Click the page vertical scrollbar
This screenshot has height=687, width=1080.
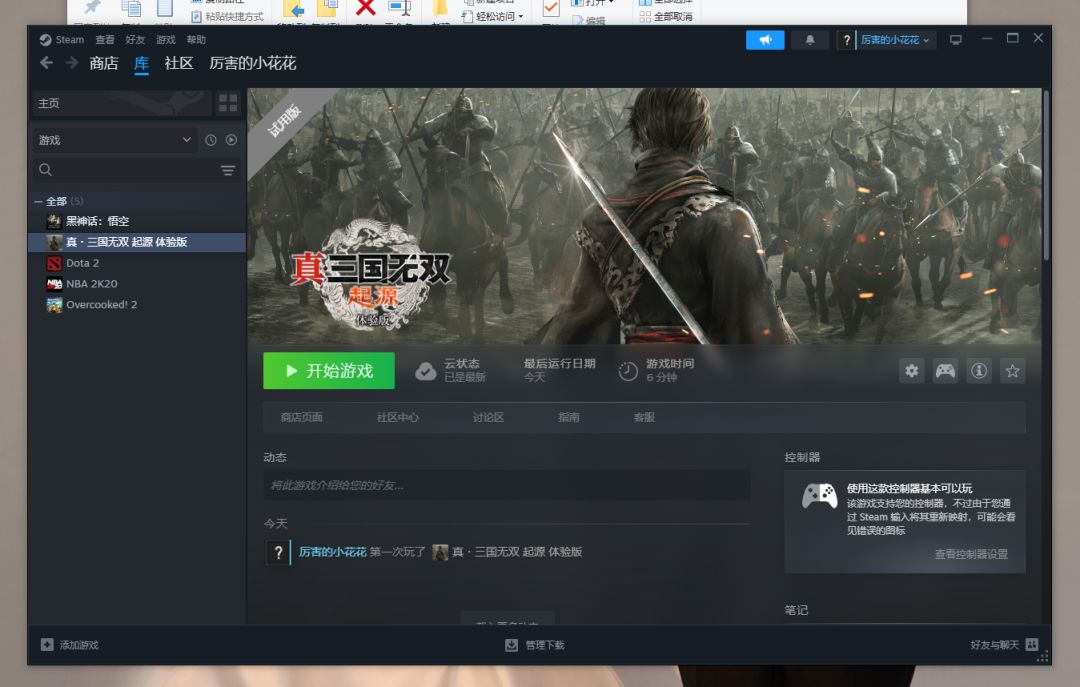1046,176
